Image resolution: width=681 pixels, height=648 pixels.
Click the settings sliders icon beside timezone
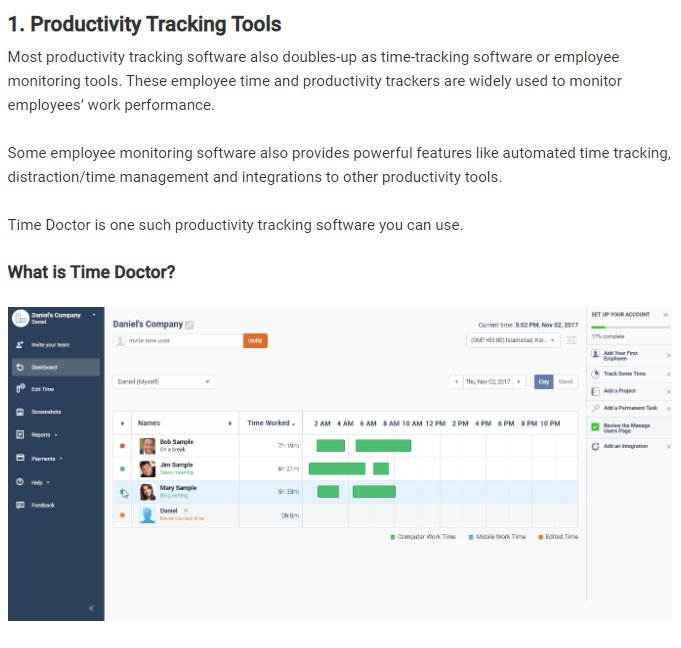tap(571, 340)
